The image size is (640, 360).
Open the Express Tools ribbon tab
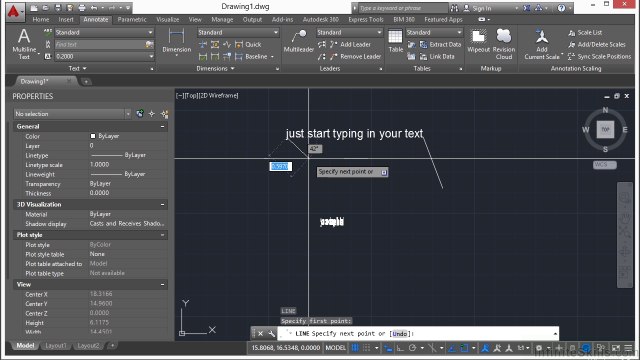pyautogui.click(x=366, y=20)
